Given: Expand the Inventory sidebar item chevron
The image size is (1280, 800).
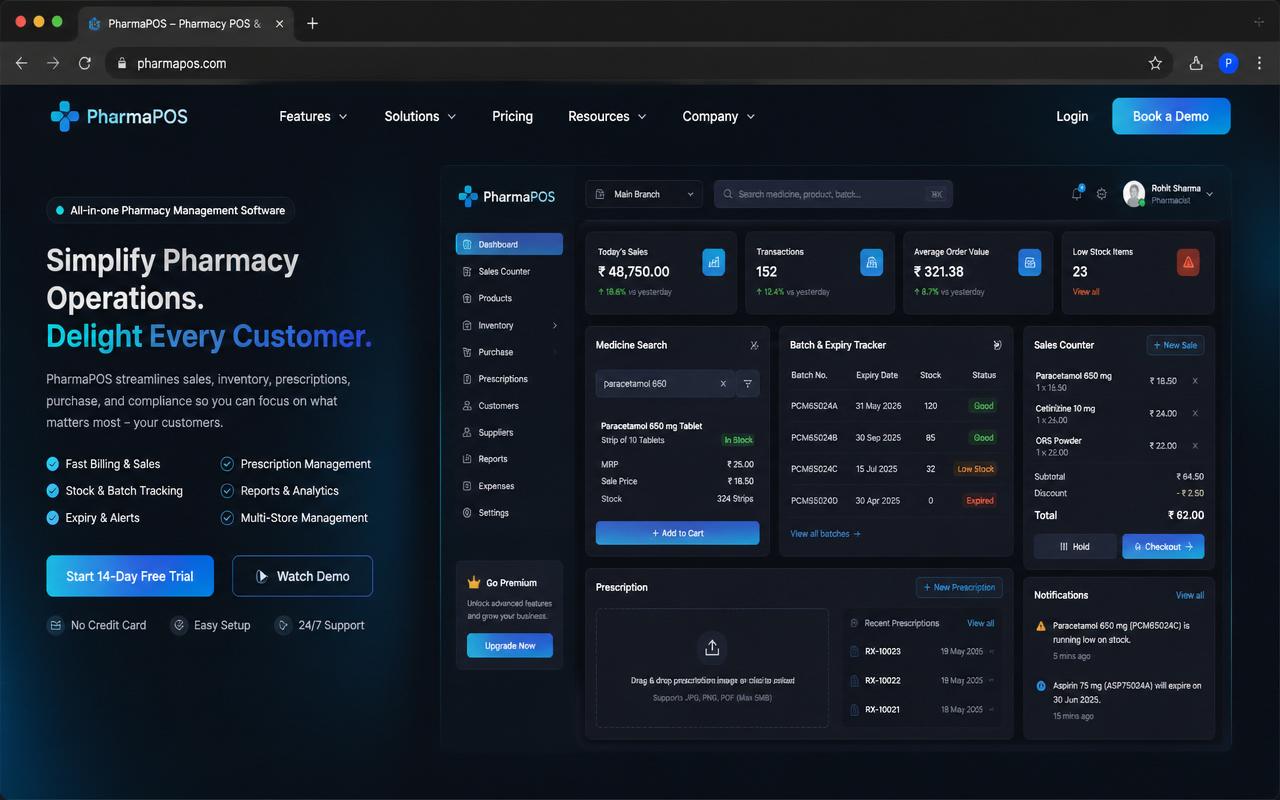Looking at the screenshot, I should click(555, 325).
